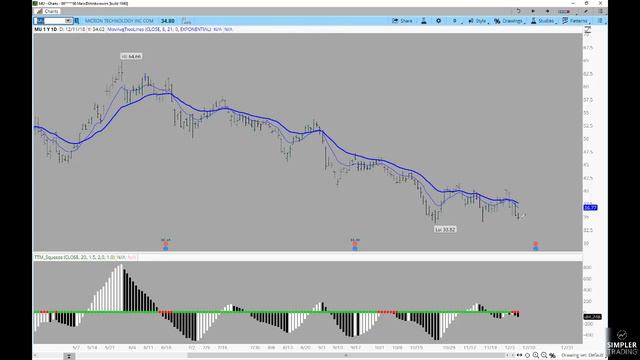Click the menu icon at far top right
The image size is (640, 360).
click(x=601, y=11)
